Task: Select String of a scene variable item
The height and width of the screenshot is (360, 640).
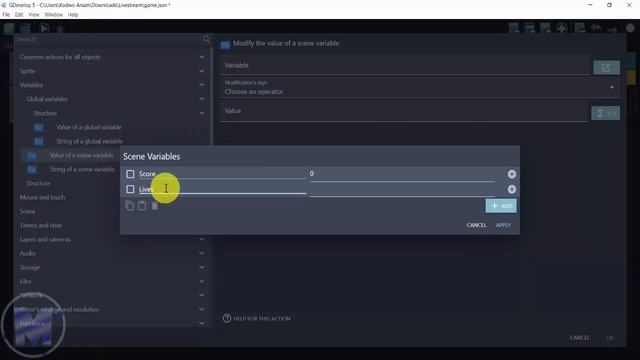Action: pos(82,169)
